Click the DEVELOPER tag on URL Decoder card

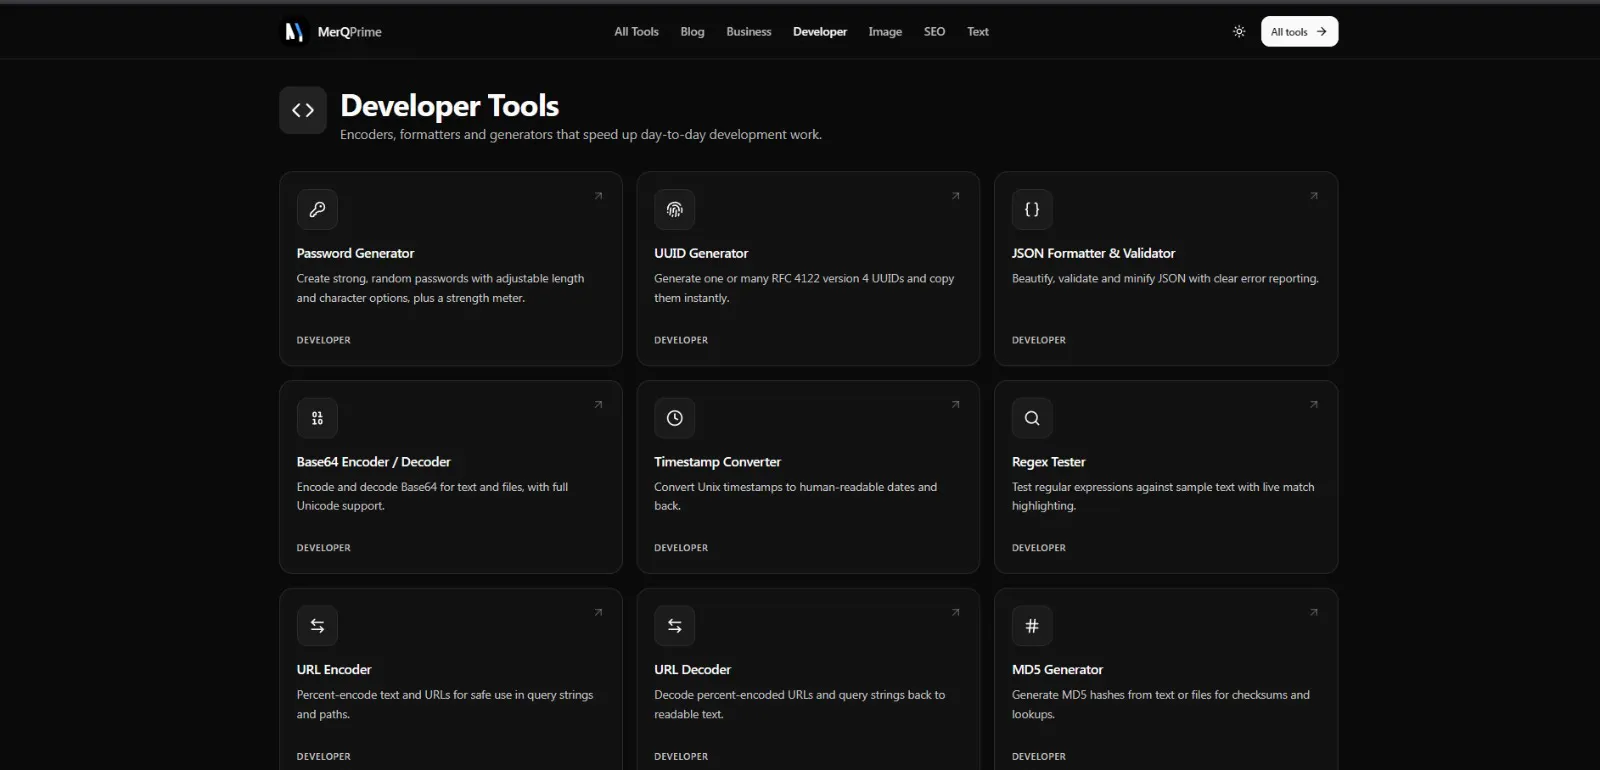681,757
